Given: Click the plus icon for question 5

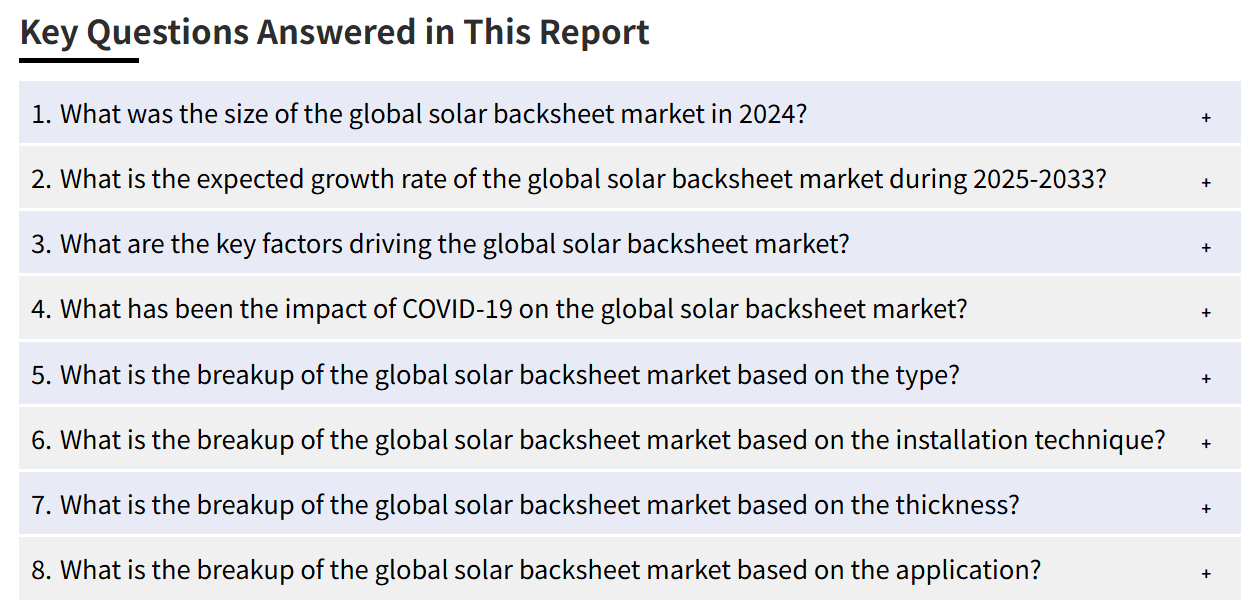Looking at the screenshot, I should click(1206, 378).
